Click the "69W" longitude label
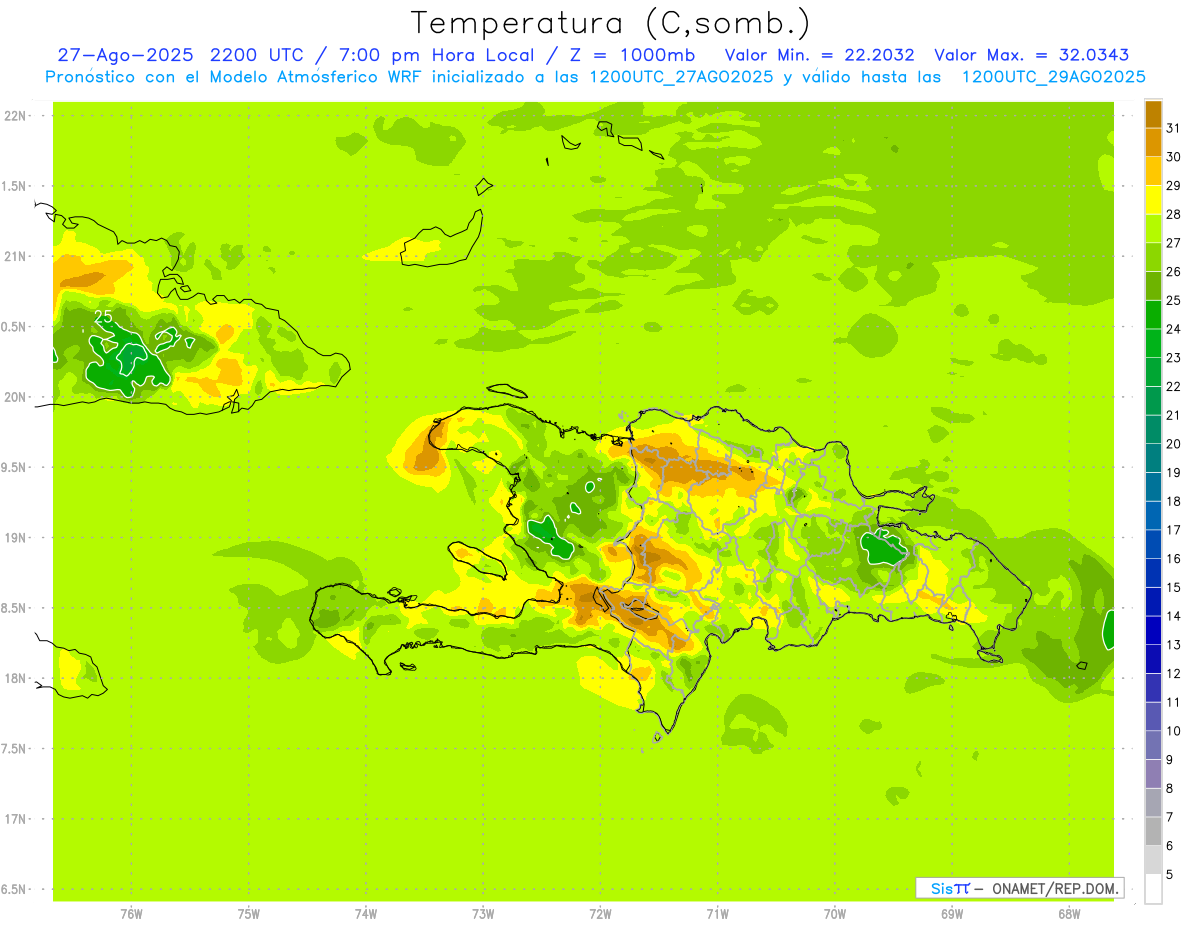1200x927 pixels. [952, 913]
